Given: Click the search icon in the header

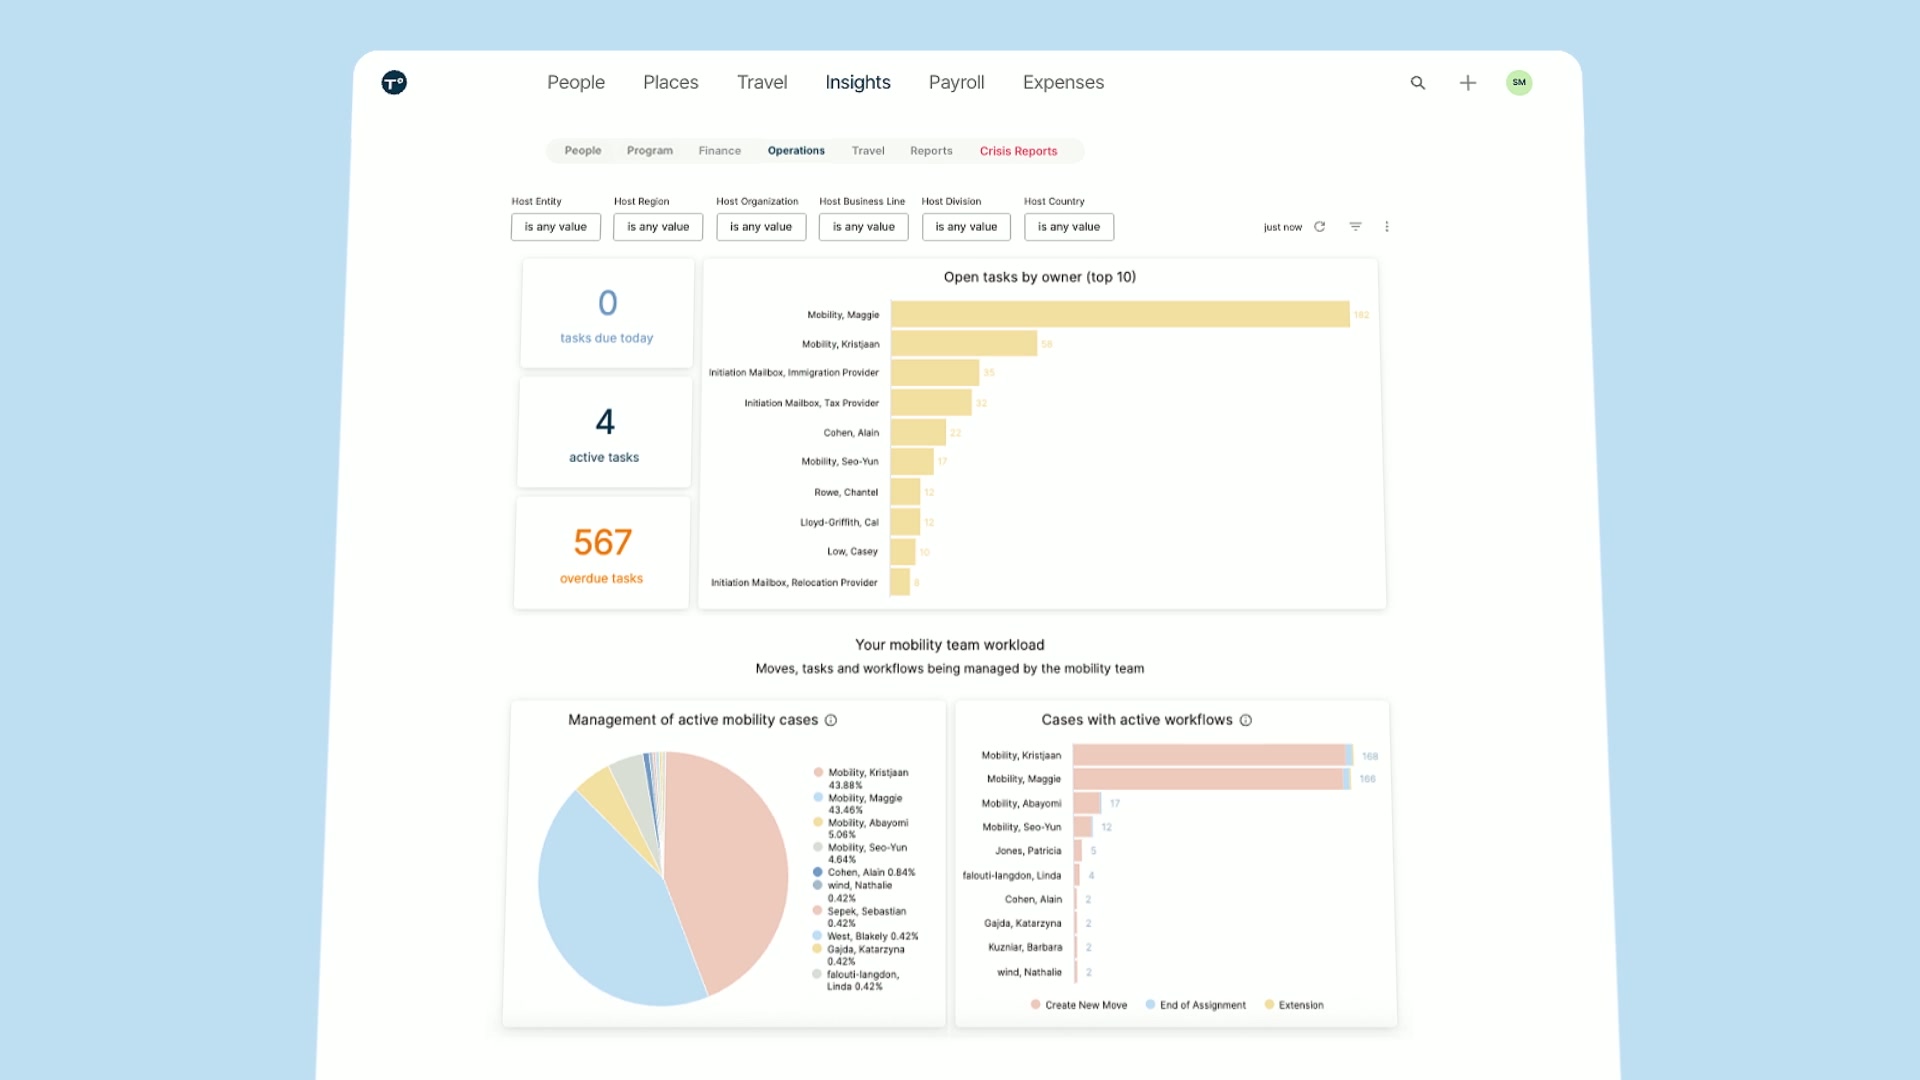Looking at the screenshot, I should pos(1418,83).
